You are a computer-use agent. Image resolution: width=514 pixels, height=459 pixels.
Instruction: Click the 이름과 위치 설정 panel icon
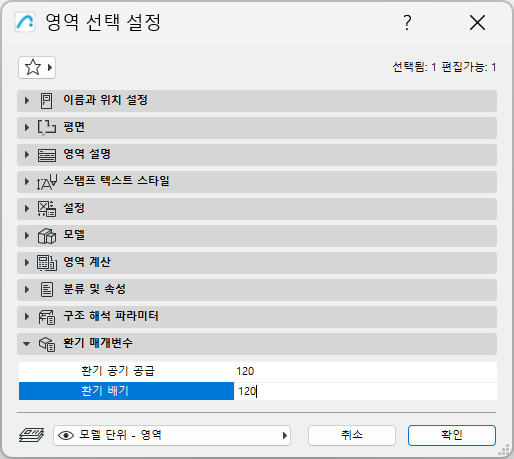tap(47, 101)
